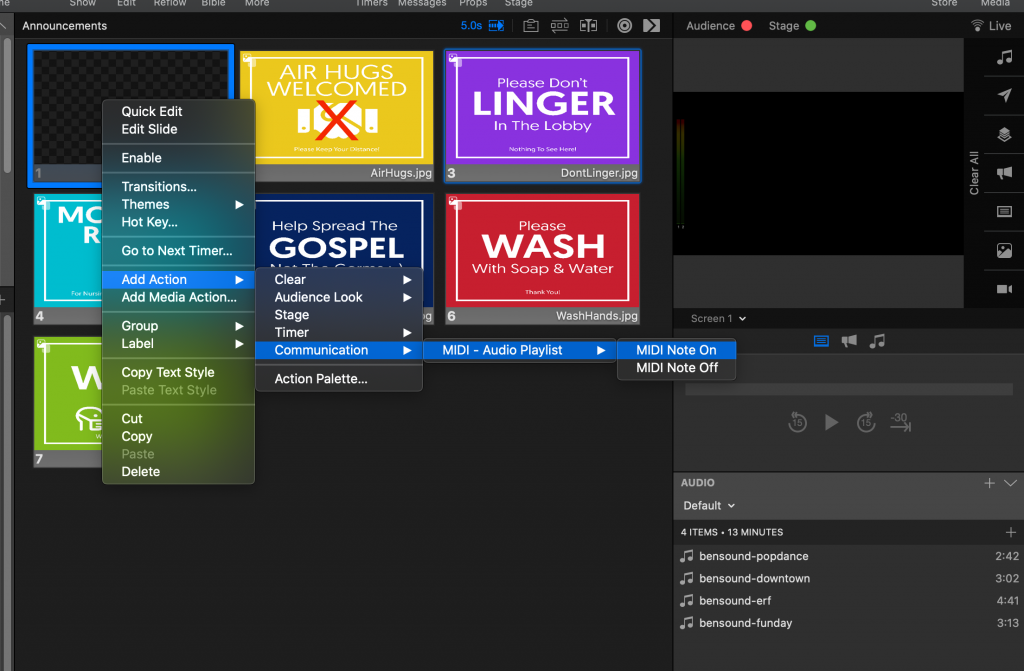Viewport: 1024px width, 671px height.
Task: Open Action Palette... from submenu
Action: pyautogui.click(x=339, y=378)
